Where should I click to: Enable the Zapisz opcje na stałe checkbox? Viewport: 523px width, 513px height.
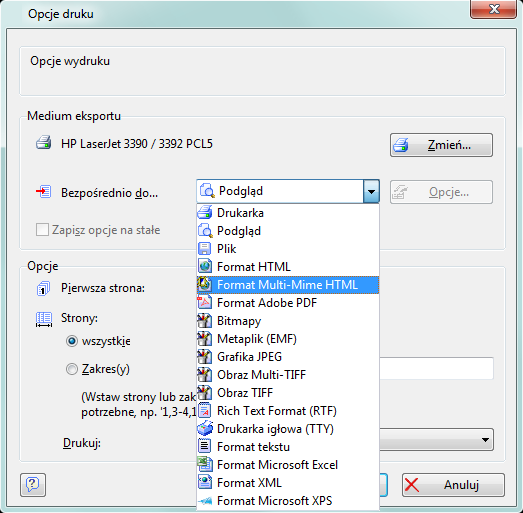42,230
